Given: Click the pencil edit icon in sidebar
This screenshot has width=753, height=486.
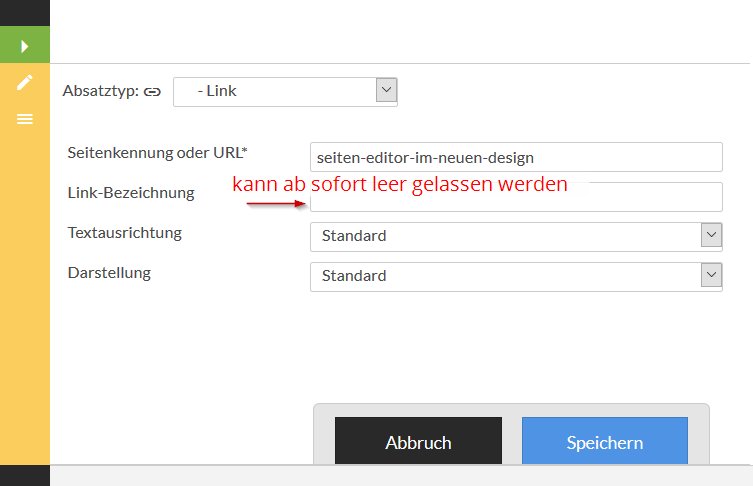Looking at the screenshot, I should pyautogui.click(x=24, y=82).
